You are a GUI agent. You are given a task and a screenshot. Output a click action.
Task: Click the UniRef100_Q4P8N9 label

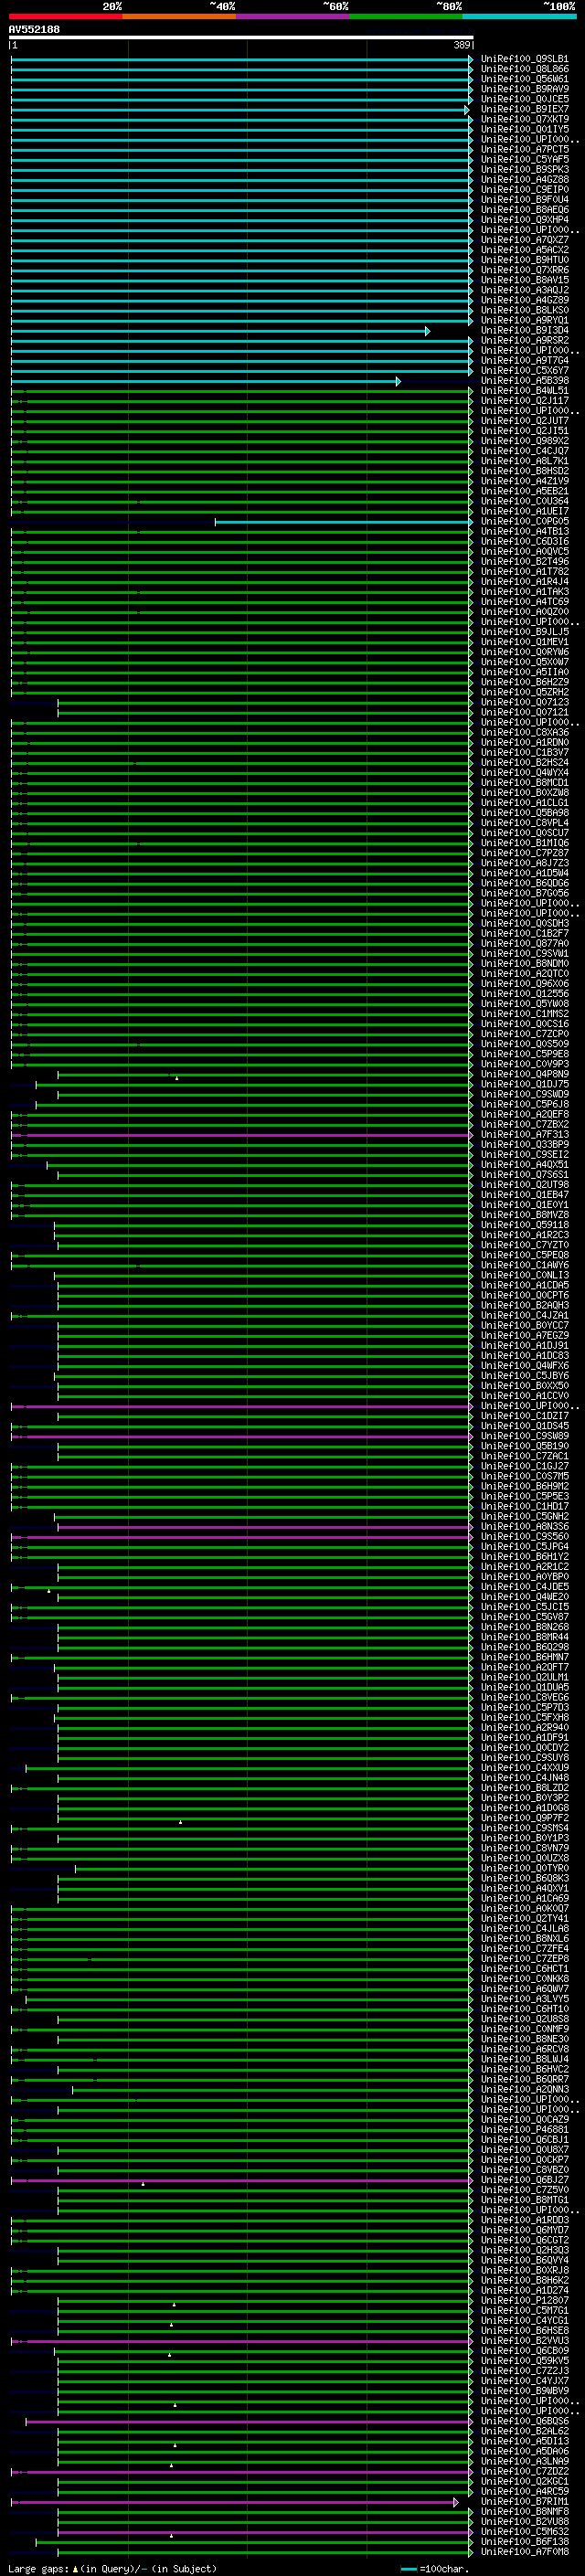point(525,1074)
